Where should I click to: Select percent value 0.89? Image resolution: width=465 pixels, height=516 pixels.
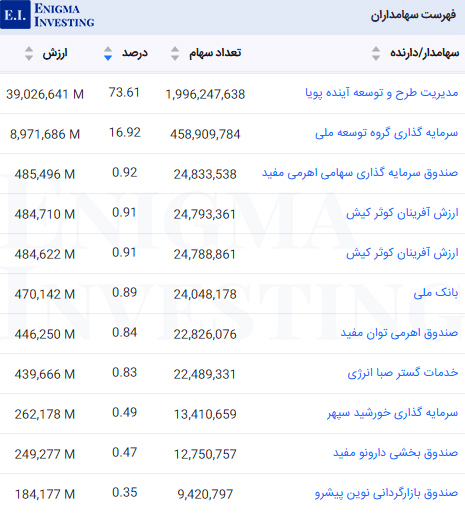125,293
